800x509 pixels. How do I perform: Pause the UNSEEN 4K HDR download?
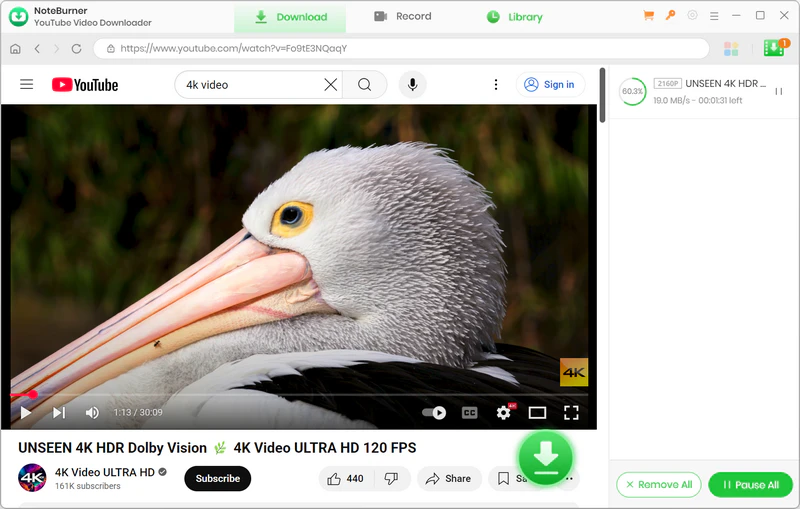(x=778, y=91)
